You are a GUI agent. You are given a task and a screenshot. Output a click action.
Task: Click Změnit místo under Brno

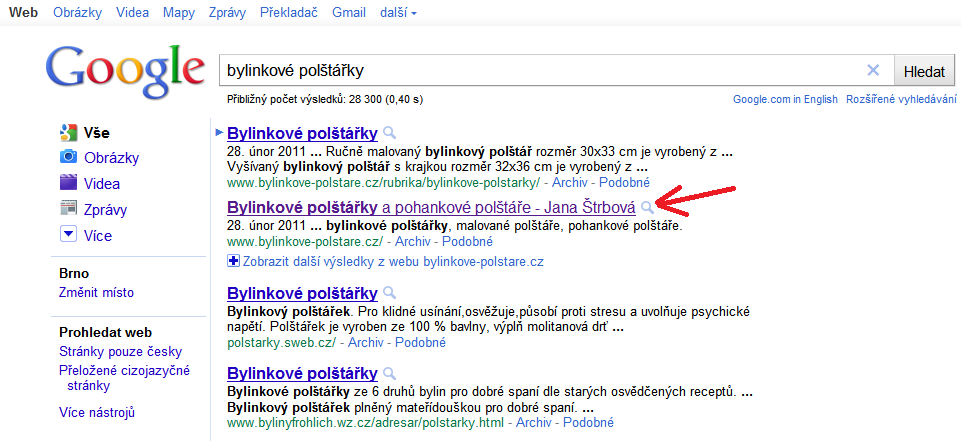(x=96, y=293)
